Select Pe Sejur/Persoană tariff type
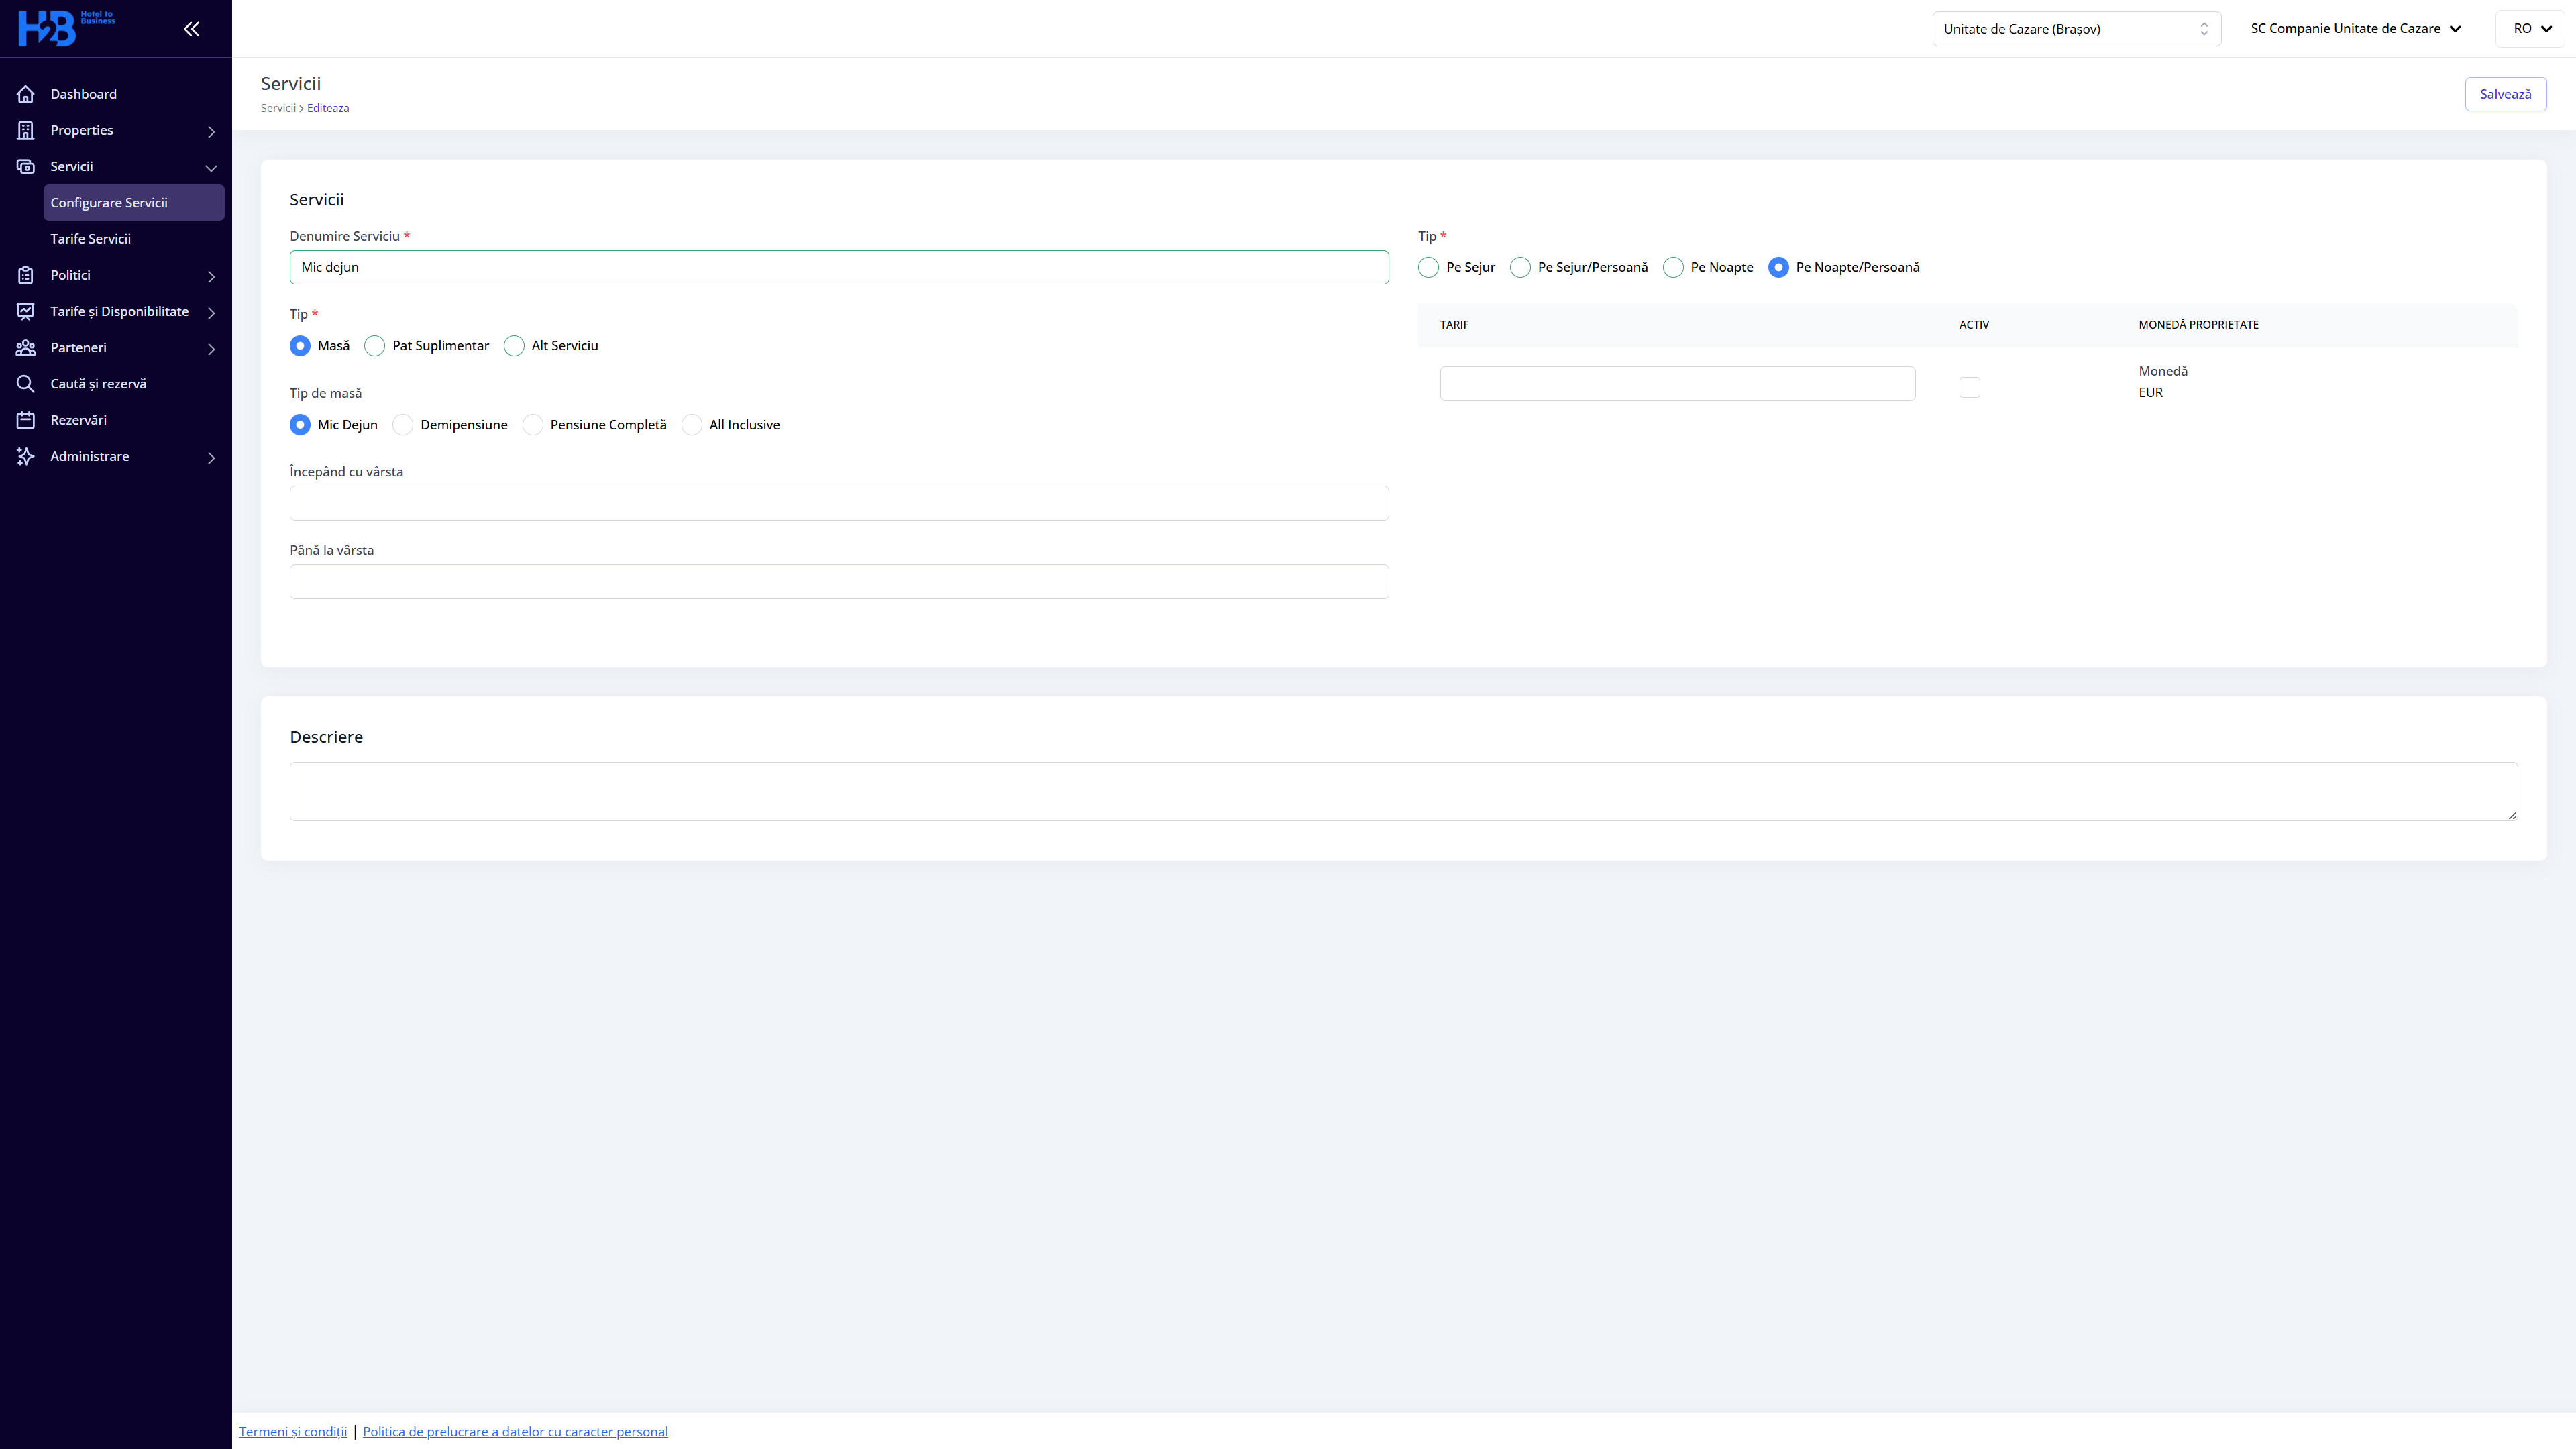 click(1520, 267)
